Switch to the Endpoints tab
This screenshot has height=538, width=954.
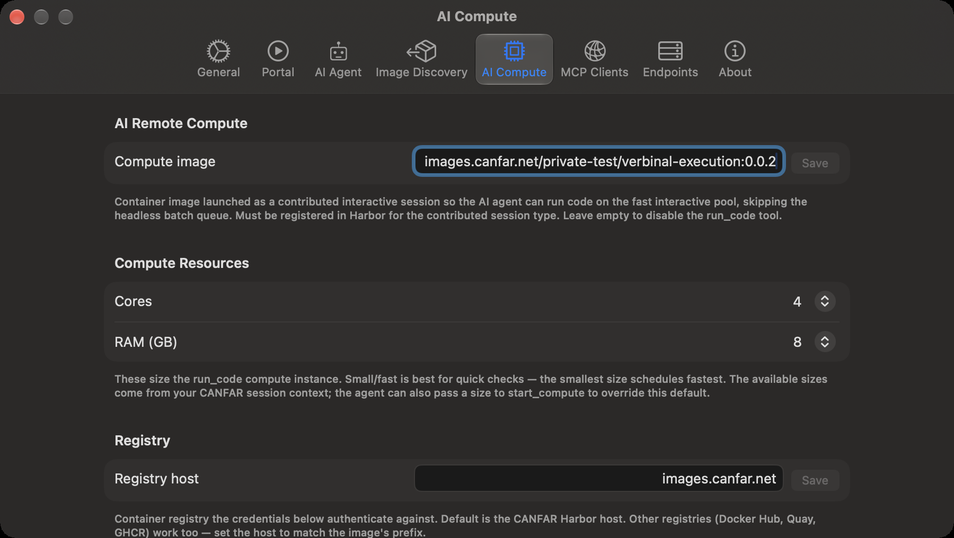670,60
